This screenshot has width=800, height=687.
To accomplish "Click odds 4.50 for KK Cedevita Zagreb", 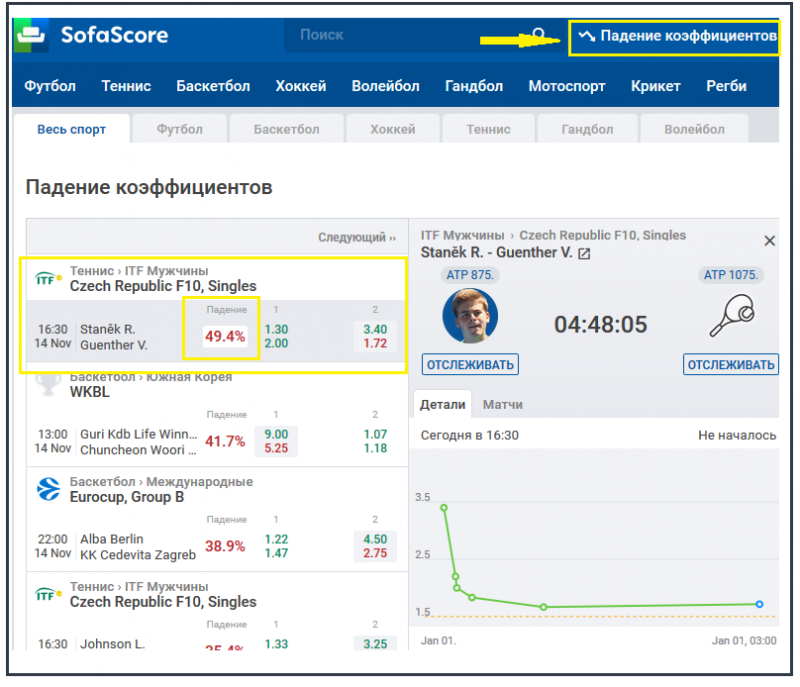I will point(375,539).
